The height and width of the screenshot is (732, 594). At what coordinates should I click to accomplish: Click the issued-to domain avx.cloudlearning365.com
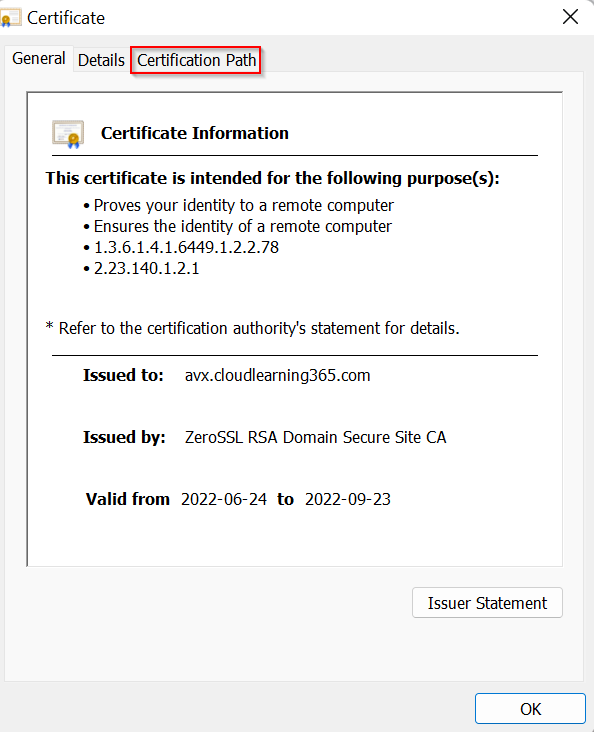click(x=277, y=375)
